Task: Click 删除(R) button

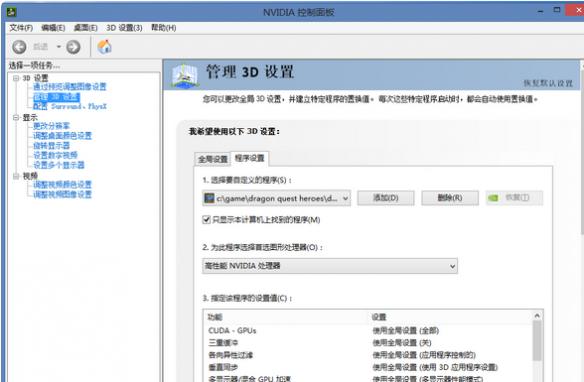Action: point(450,198)
